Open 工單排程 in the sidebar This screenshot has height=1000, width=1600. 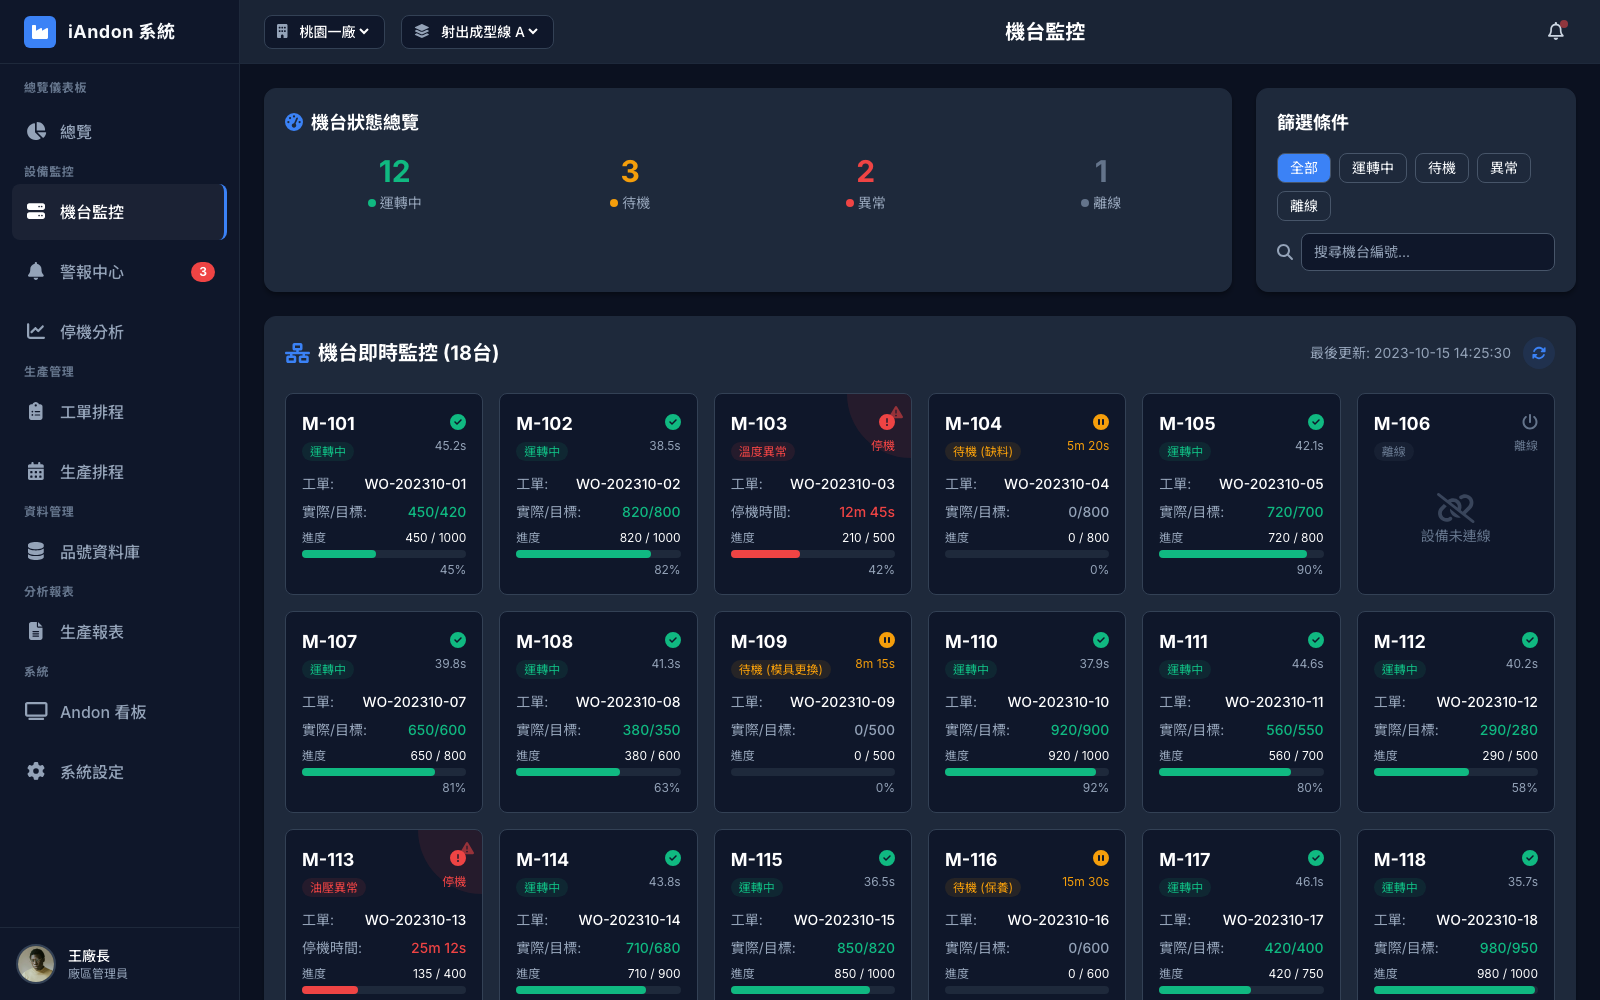tap(120, 411)
